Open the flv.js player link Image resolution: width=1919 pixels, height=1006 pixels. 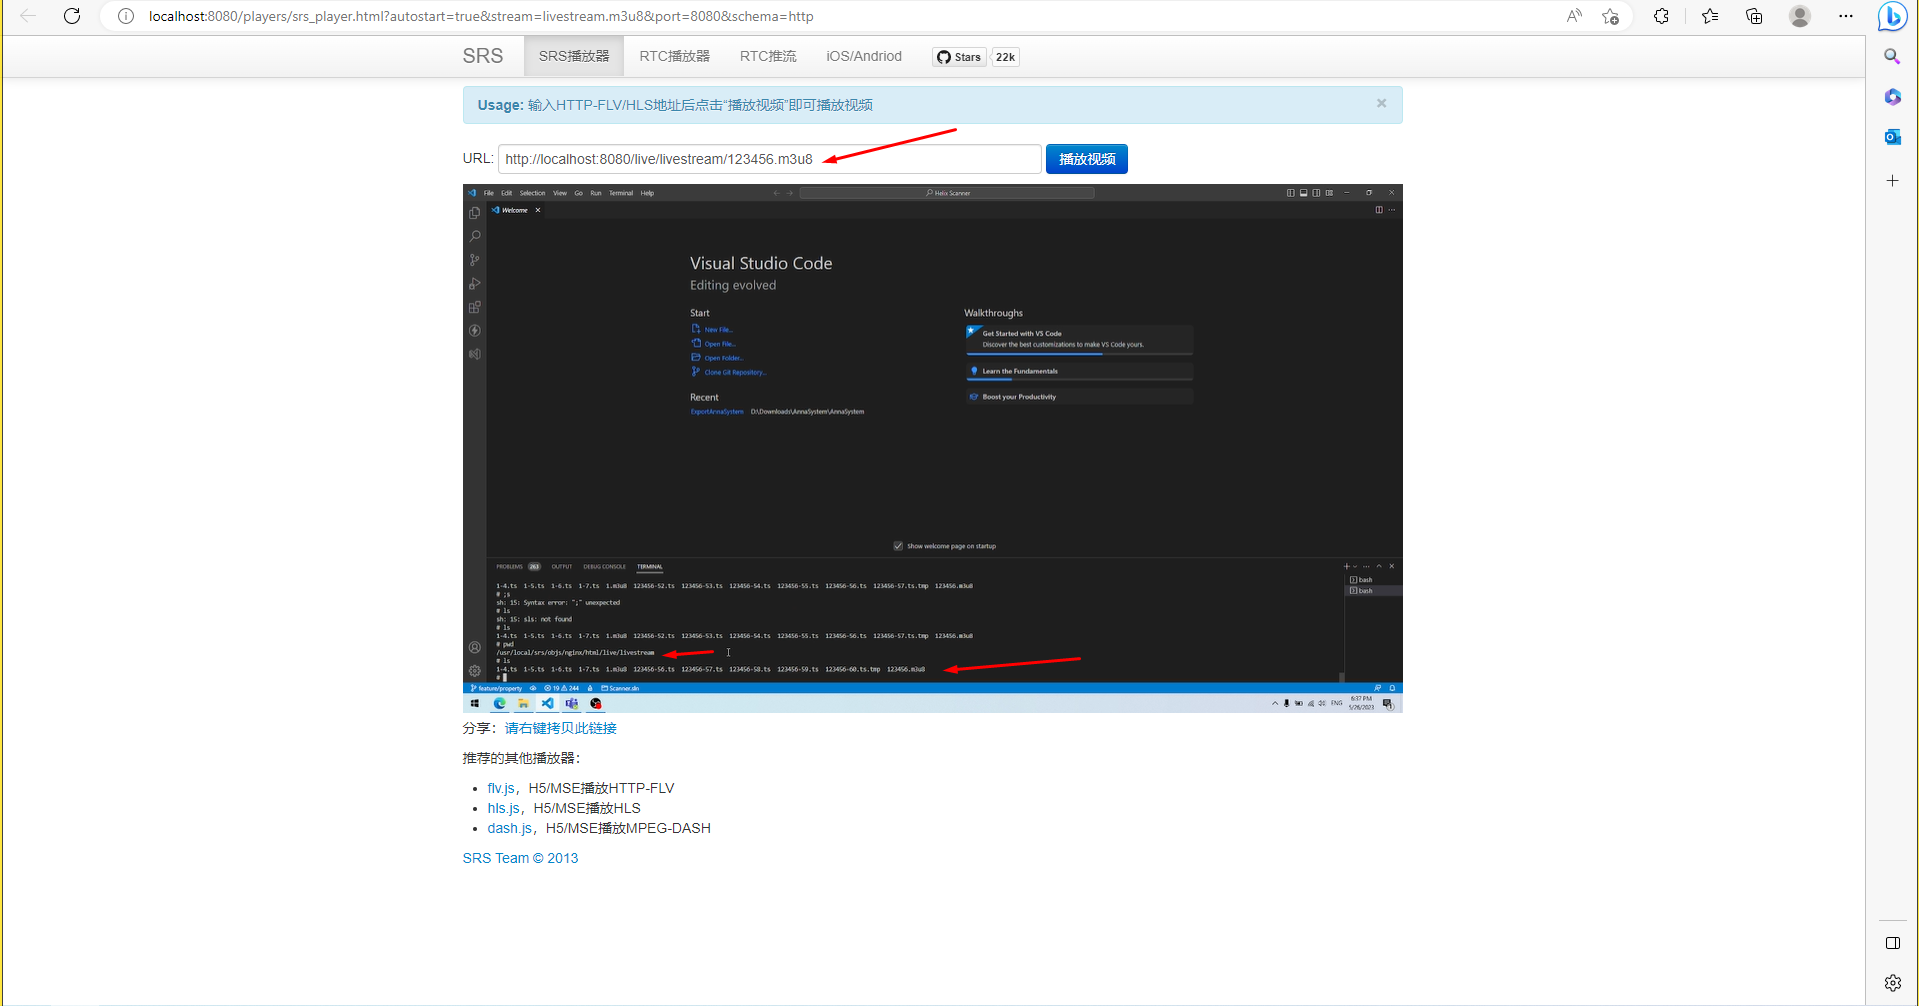pyautogui.click(x=501, y=788)
